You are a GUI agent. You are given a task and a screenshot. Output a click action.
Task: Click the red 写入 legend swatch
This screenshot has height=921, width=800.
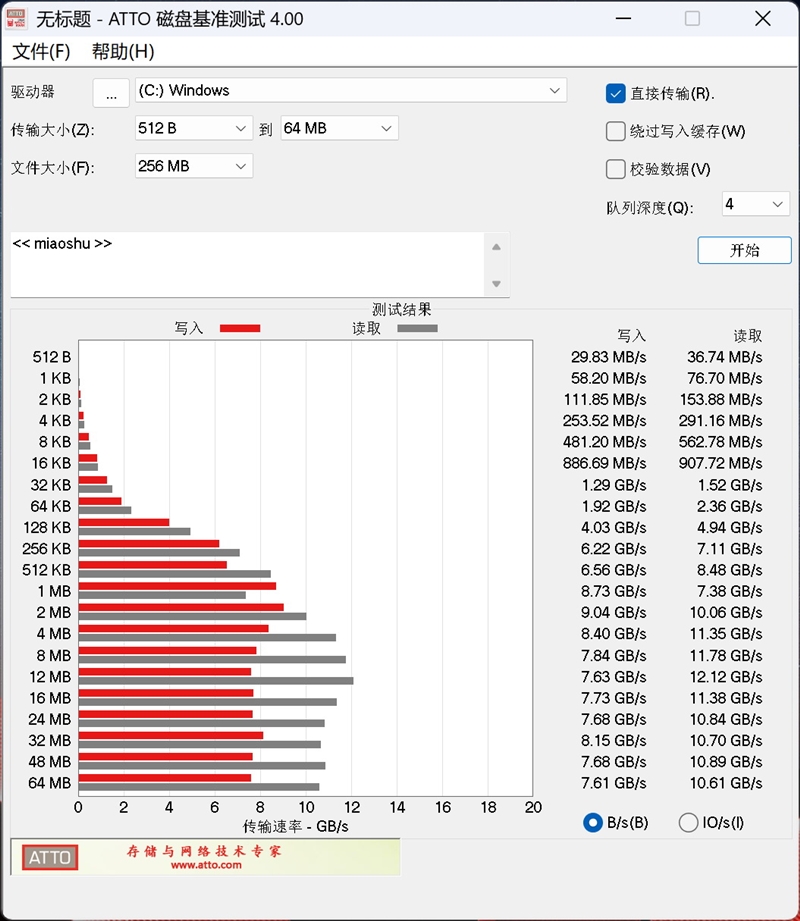(x=239, y=328)
